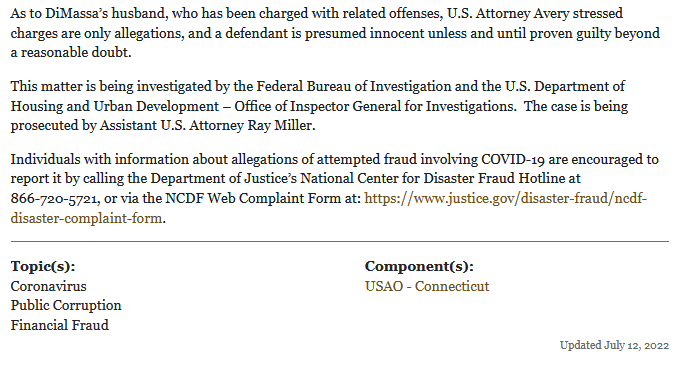Click the Updated July 12, 2022 text
683x368 pixels.
614,345
